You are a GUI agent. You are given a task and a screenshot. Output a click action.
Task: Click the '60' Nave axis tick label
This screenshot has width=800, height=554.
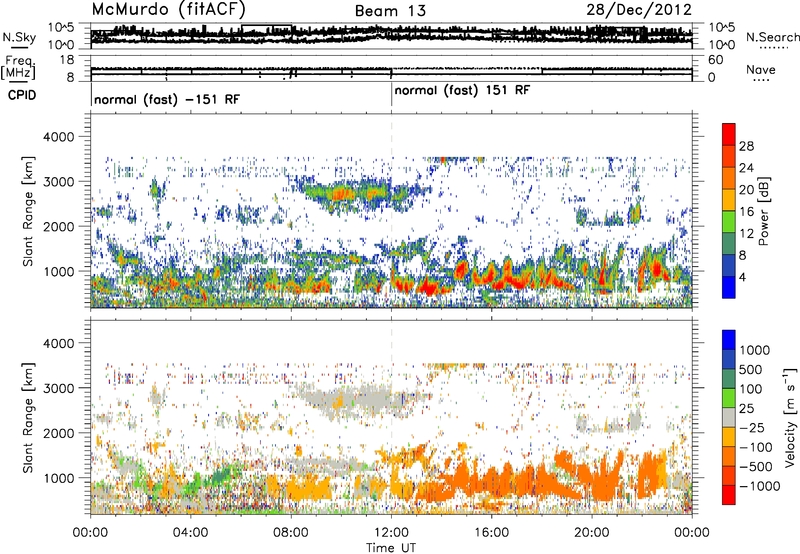coord(715,60)
